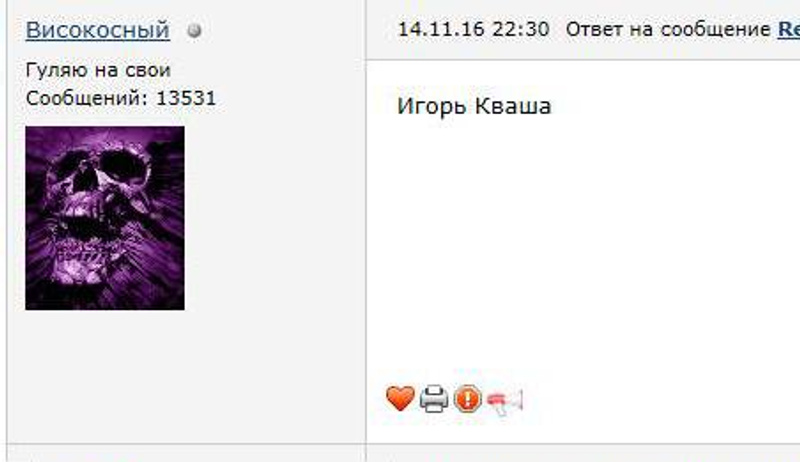Click the message count number 13531
This screenshot has width=800, height=462.
tap(186, 98)
